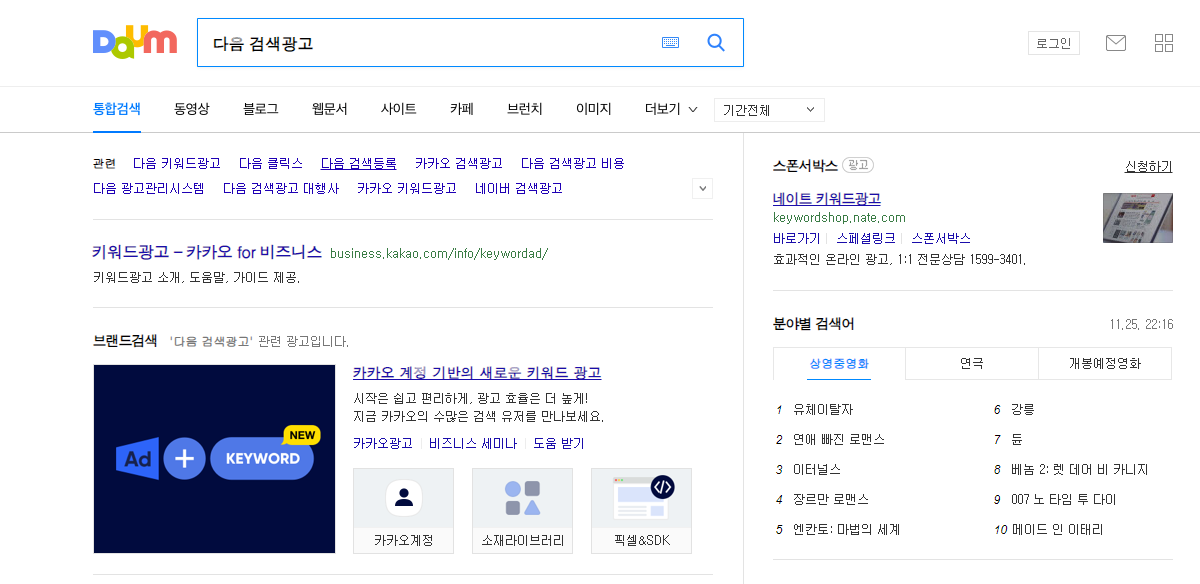1200x584 pixels.
Task: Click the 로그인 button
Action: 1054,43
